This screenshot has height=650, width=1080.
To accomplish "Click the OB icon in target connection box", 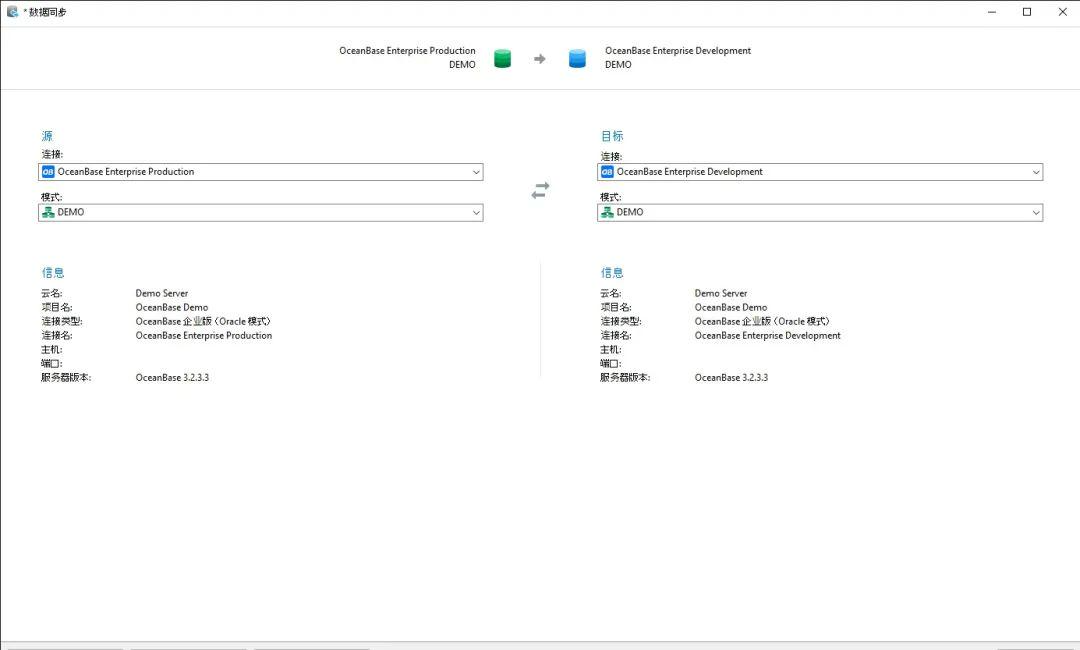I will click(607, 172).
